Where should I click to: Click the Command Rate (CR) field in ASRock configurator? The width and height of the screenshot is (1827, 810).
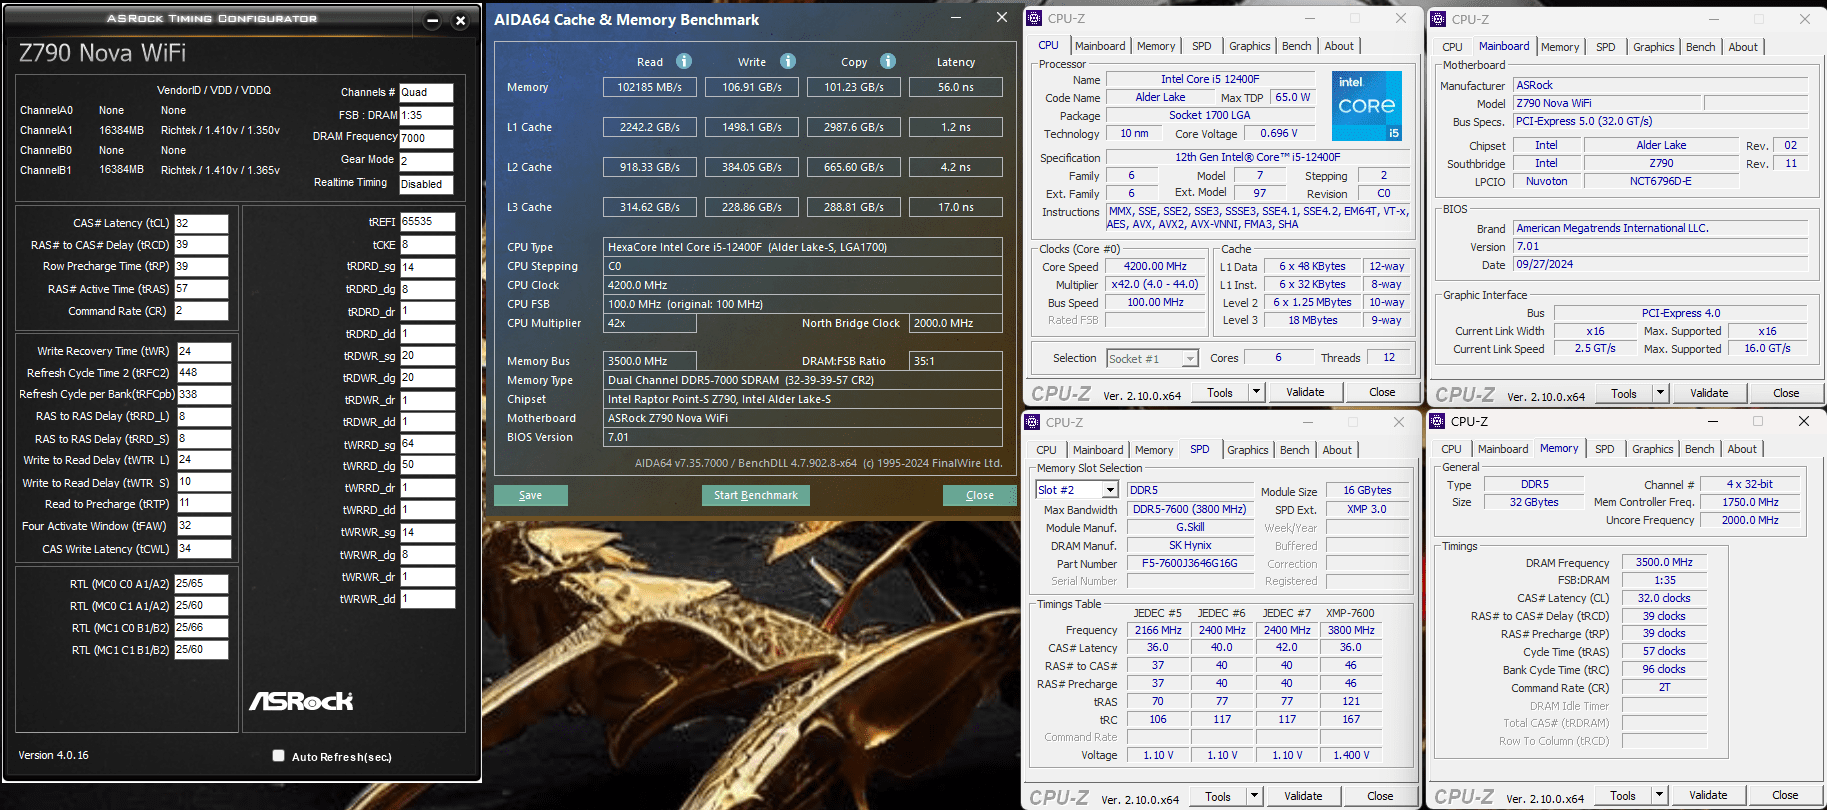pos(201,311)
